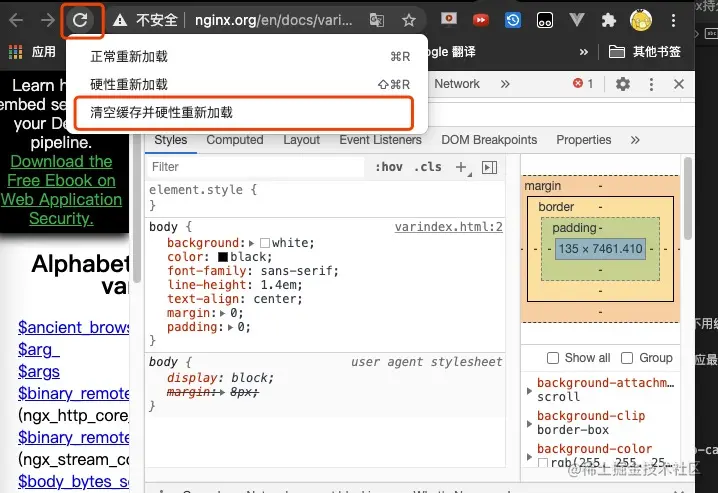Select 硬性重新加载 from the reload menu
The width and height of the screenshot is (718, 493).
tap(247, 84)
